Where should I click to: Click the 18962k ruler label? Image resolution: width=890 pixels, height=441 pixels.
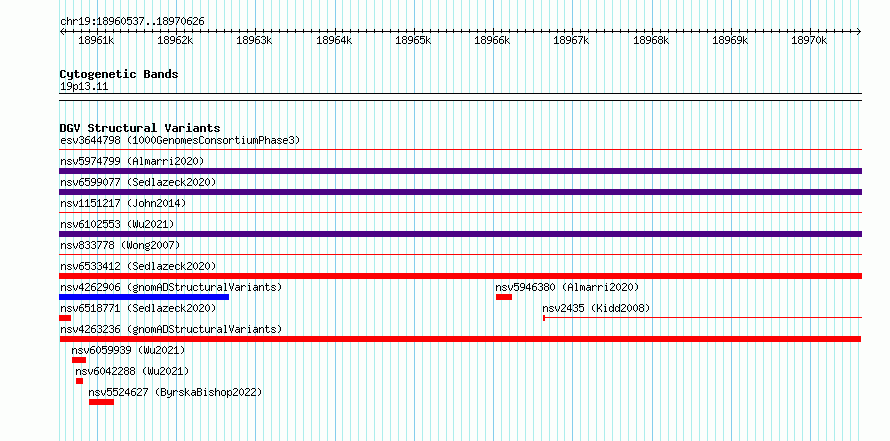175,40
